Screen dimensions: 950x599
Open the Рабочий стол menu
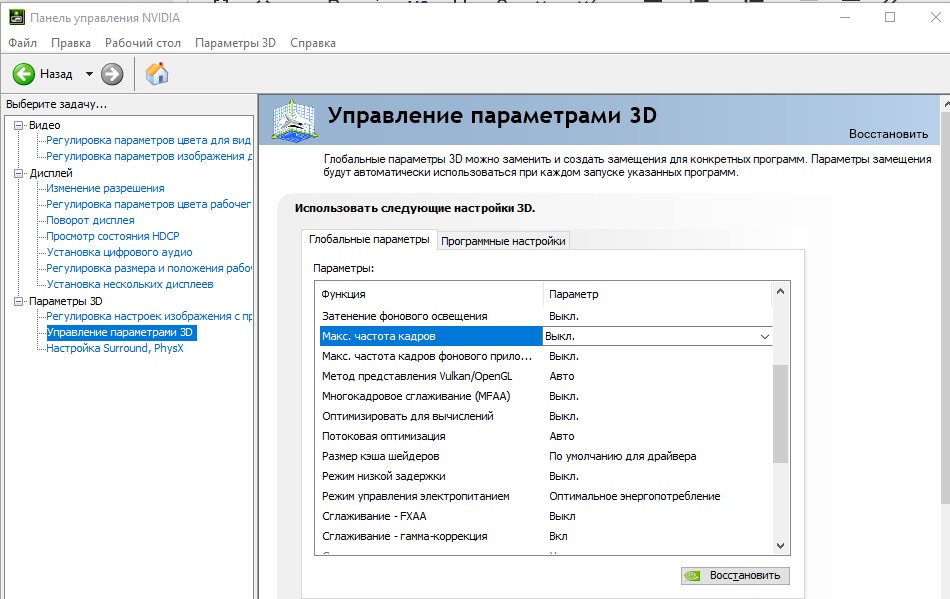point(143,43)
